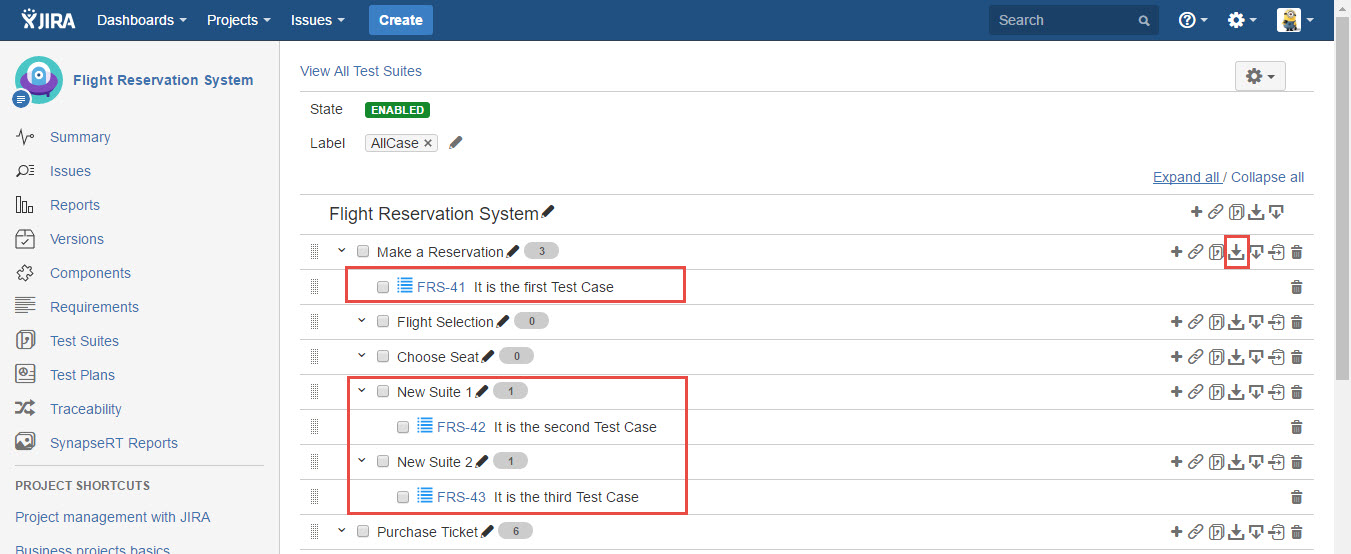Click the trash icon on New Suite 2 row

point(1296,462)
